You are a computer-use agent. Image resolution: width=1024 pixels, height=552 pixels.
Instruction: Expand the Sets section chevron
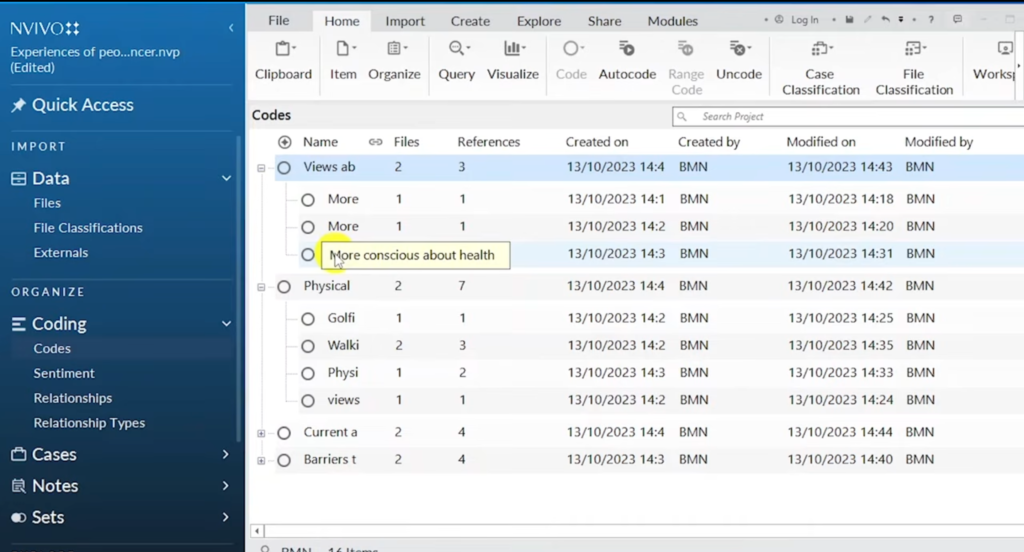[225, 517]
